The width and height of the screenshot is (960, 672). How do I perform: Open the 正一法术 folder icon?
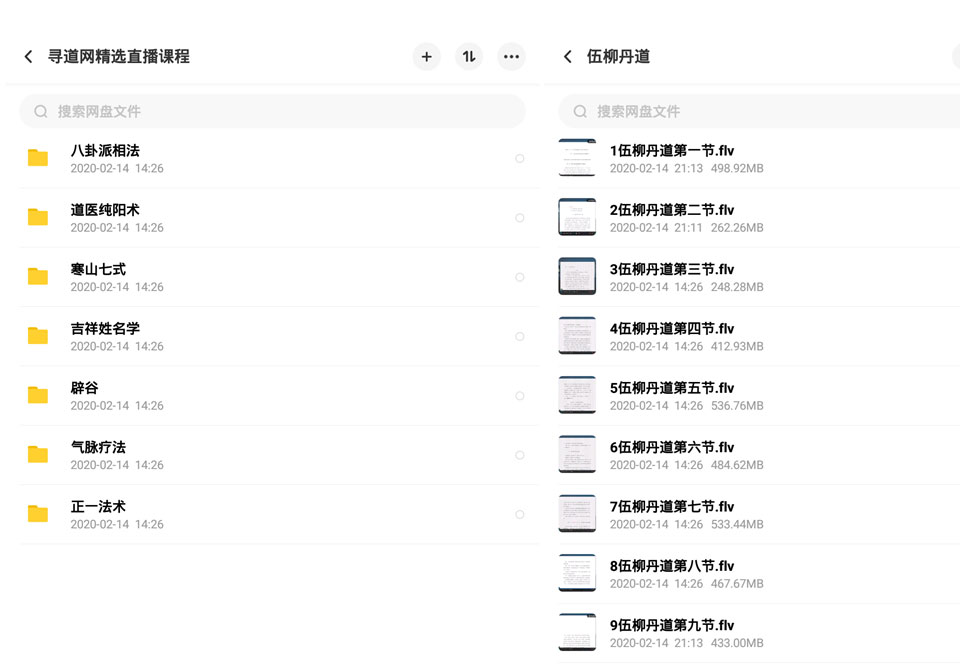[x=38, y=514]
